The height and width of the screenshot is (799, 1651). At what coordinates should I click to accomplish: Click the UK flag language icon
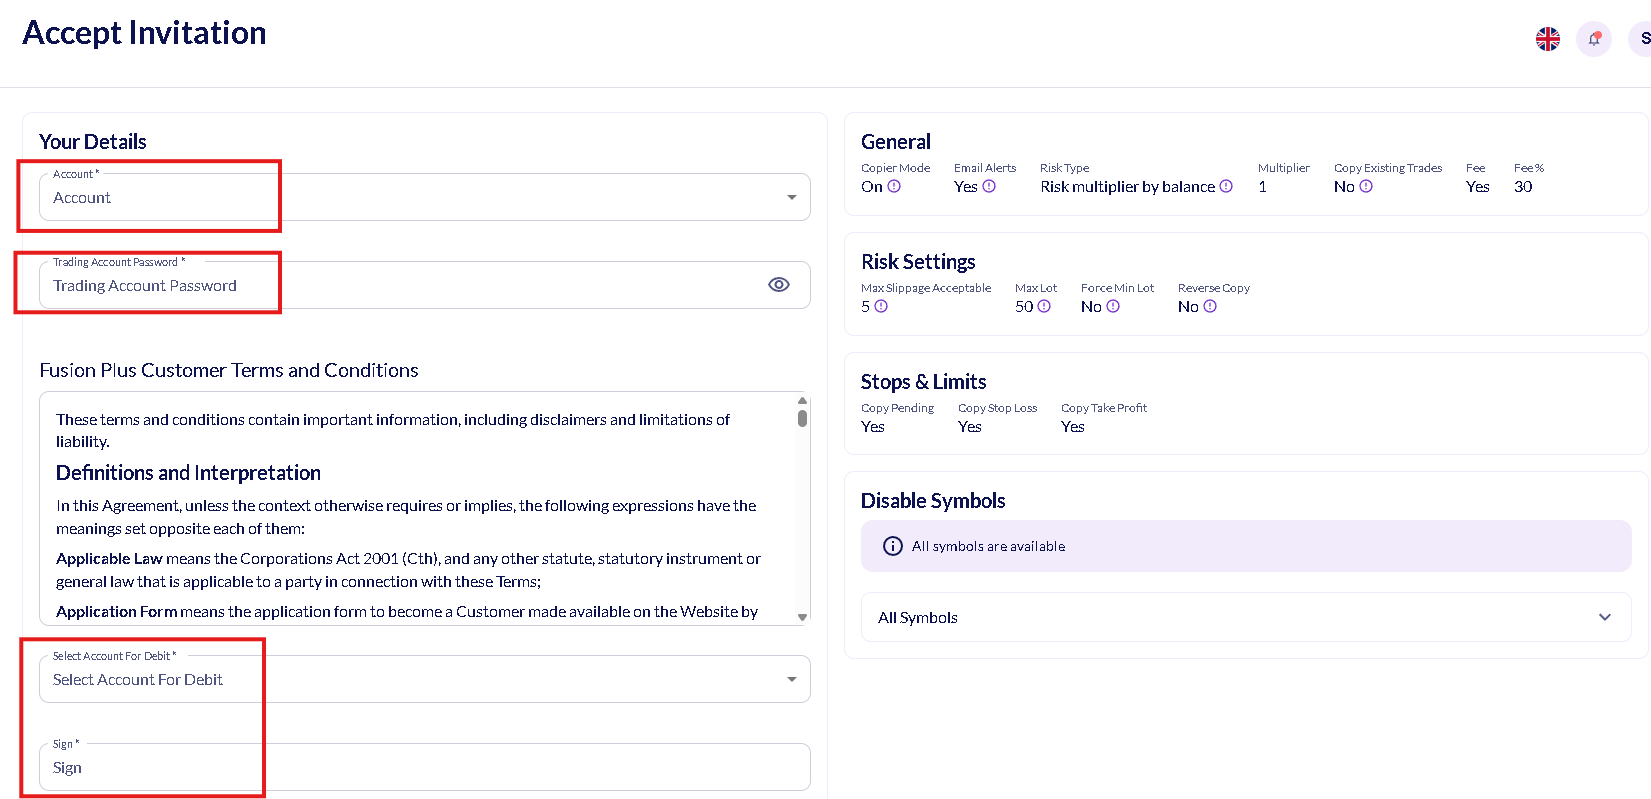pos(1547,39)
